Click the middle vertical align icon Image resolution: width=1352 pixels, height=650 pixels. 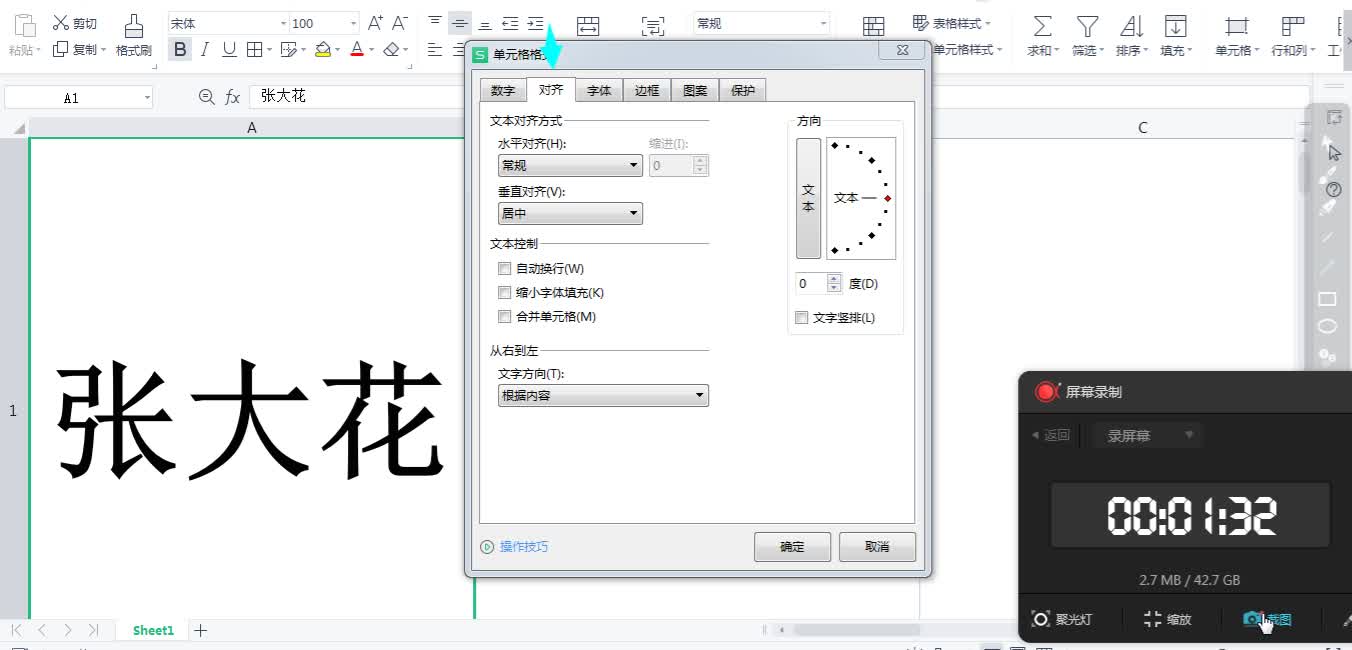pyautogui.click(x=459, y=23)
